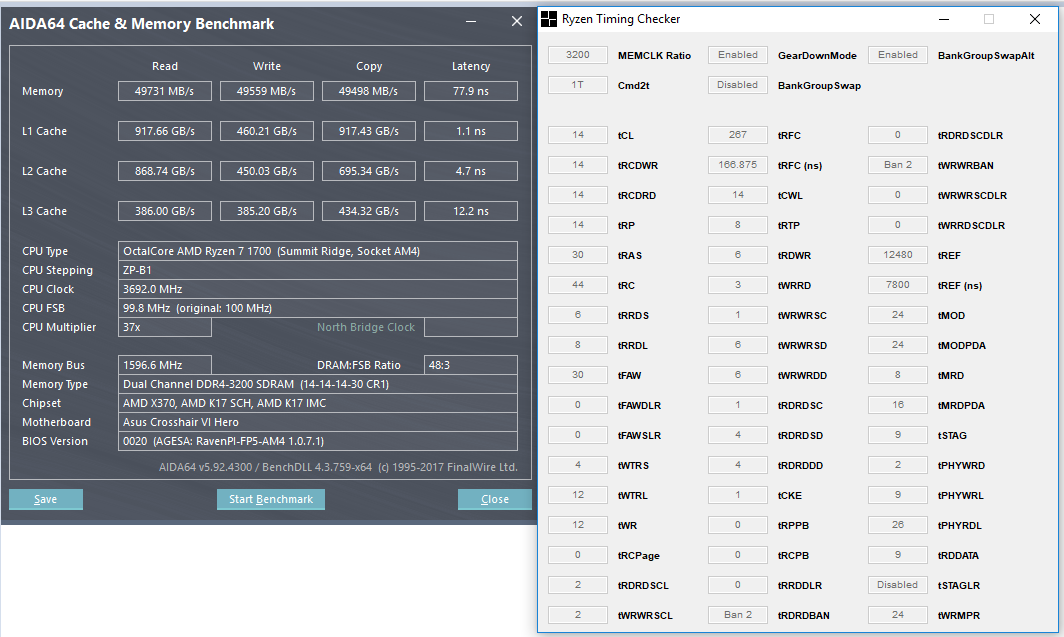1064x637 pixels.
Task: Click tRC value 44
Action: (578, 285)
